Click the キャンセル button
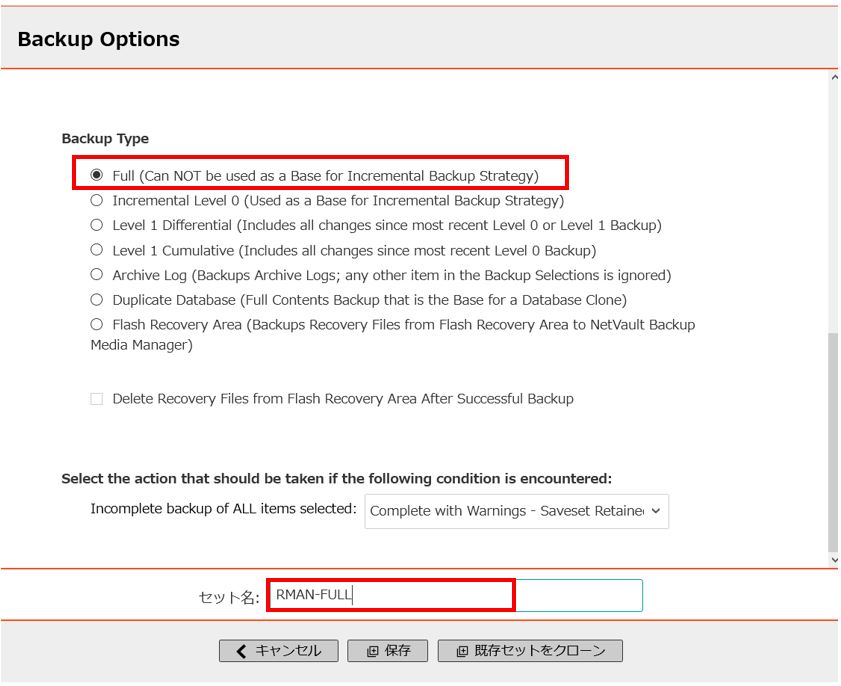841x686 pixels. (x=278, y=651)
